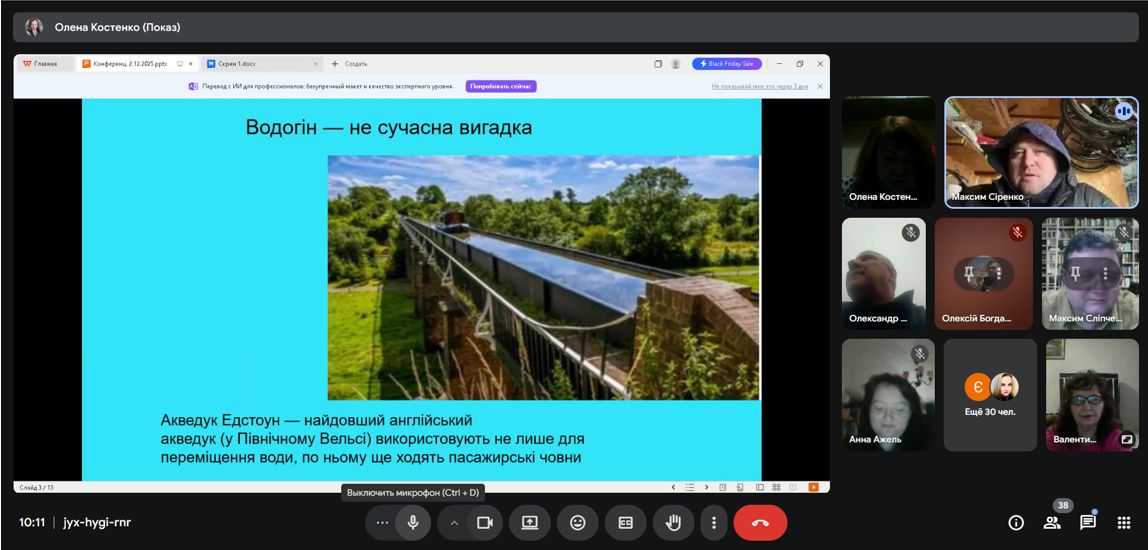Open audio options next to microphone
The width and height of the screenshot is (1148, 550).
pyautogui.click(x=381, y=522)
